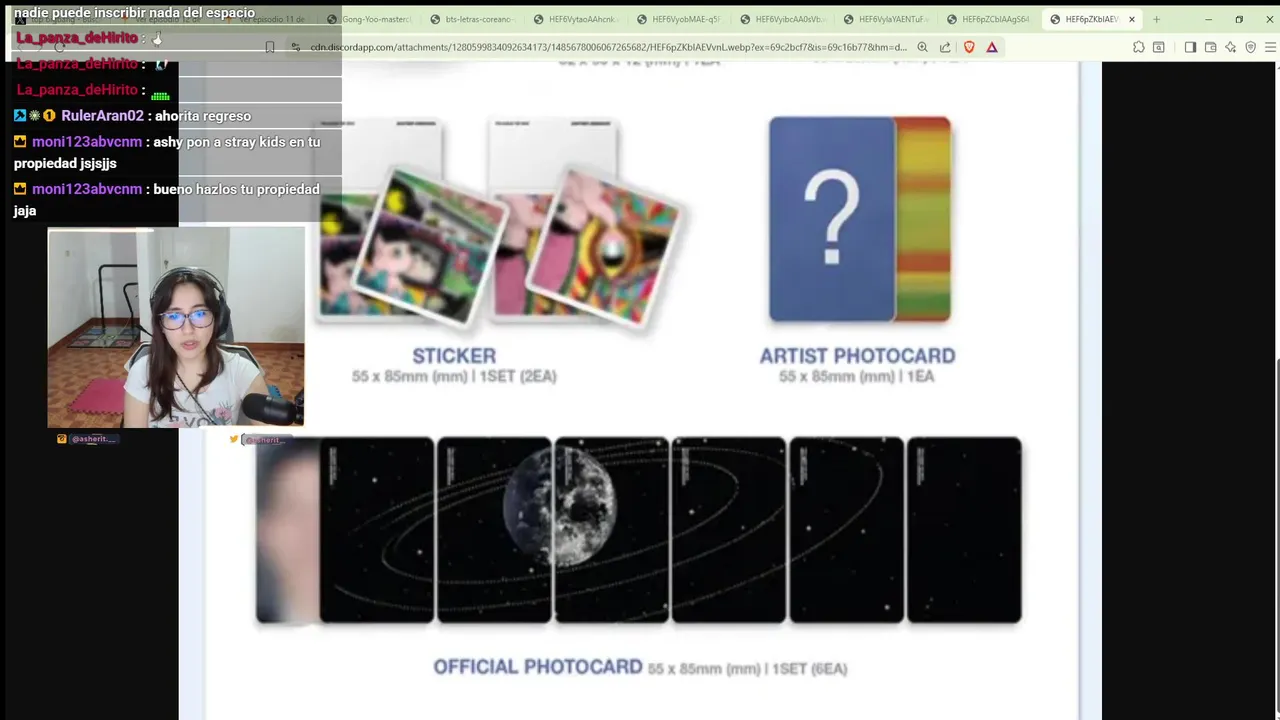
Task: Open a new browser tab with plus
Action: click(1156, 19)
